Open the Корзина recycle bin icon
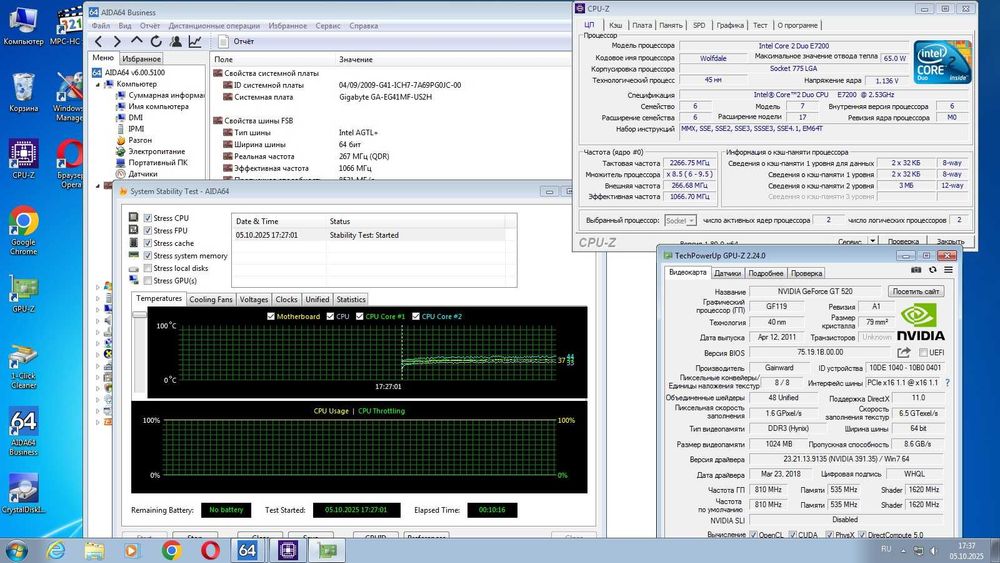Image resolution: width=1000 pixels, height=563 pixels. (24, 92)
